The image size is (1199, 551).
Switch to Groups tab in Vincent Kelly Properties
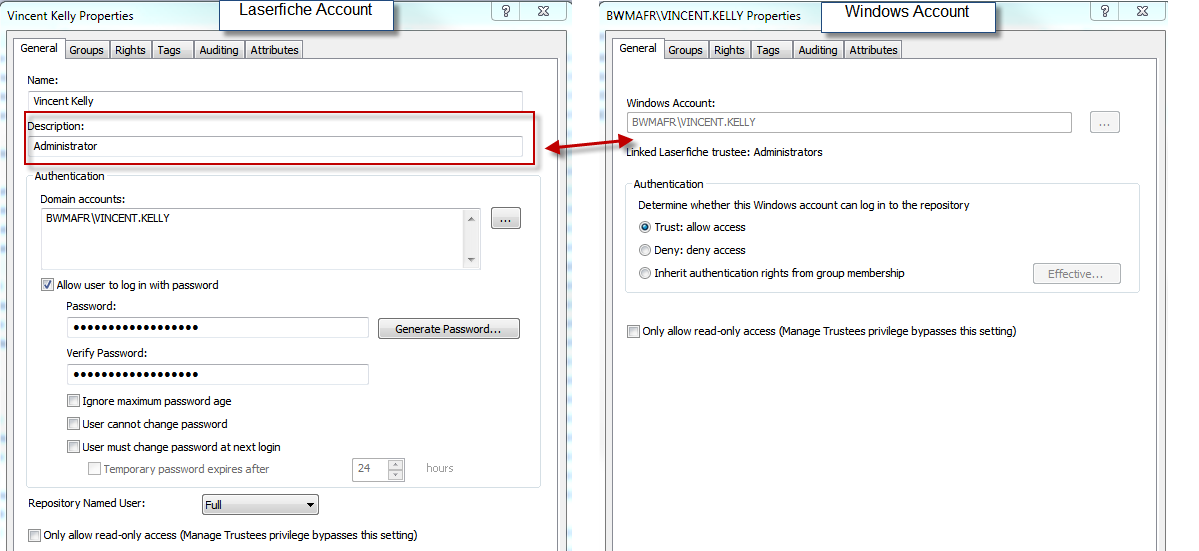(86, 50)
